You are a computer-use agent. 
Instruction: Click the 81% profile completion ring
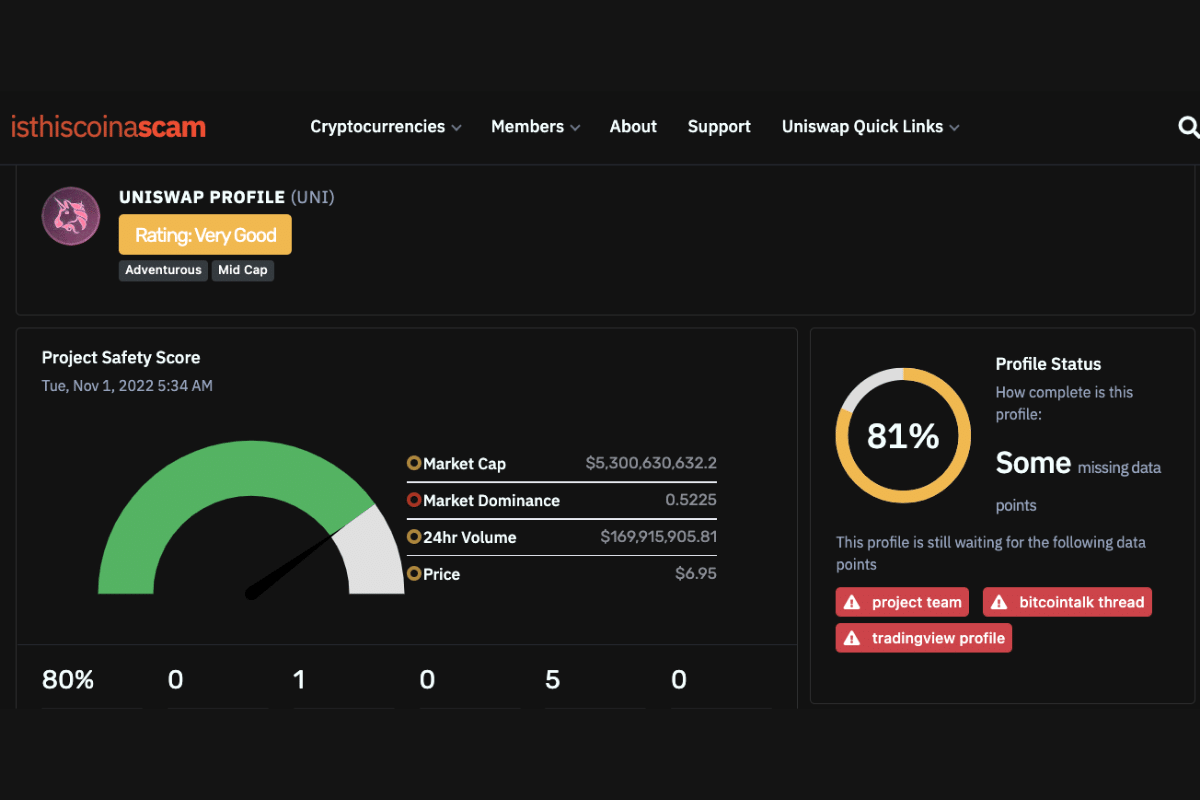pos(903,435)
